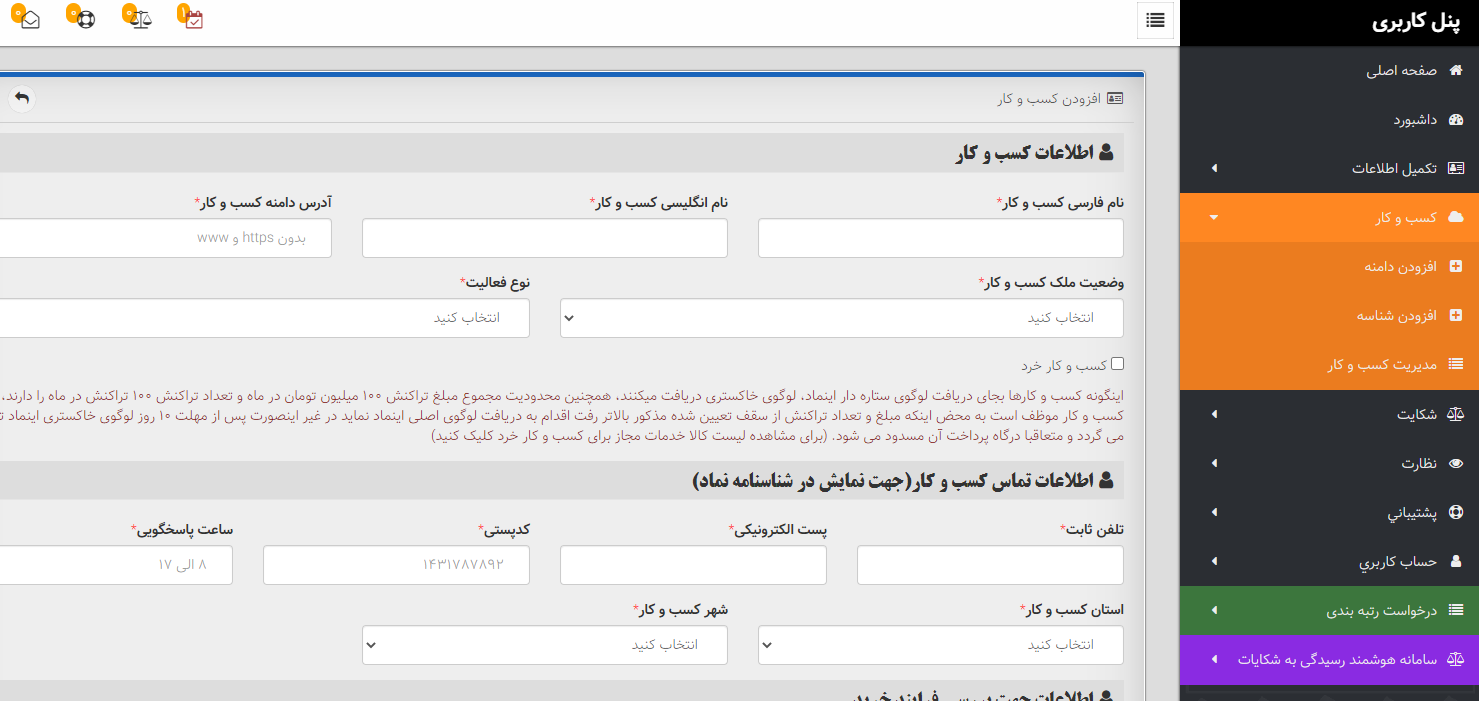Open داشبورد in the sidebar
The image size is (1479, 701).
(x=1329, y=120)
